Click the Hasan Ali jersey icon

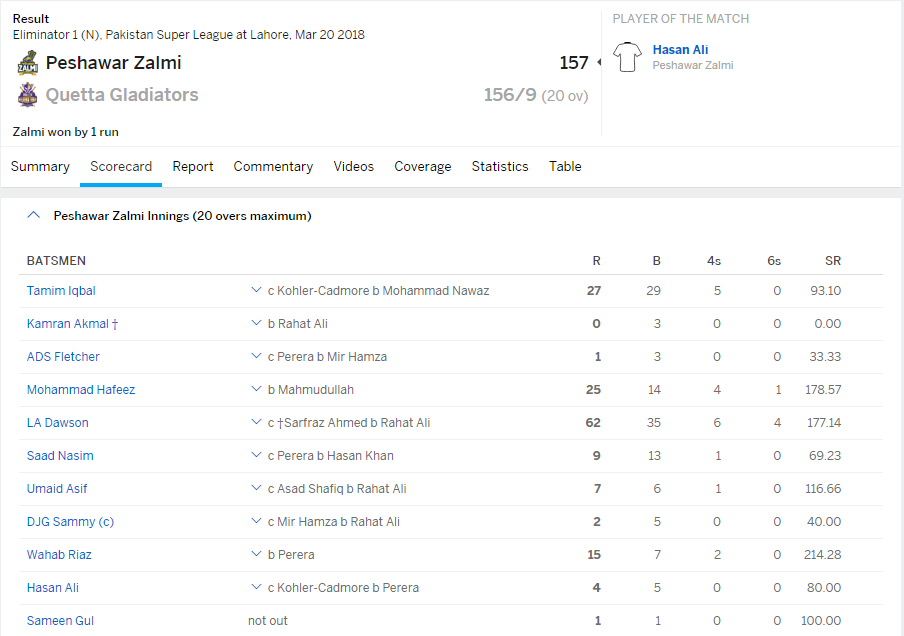[x=628, y=57]
